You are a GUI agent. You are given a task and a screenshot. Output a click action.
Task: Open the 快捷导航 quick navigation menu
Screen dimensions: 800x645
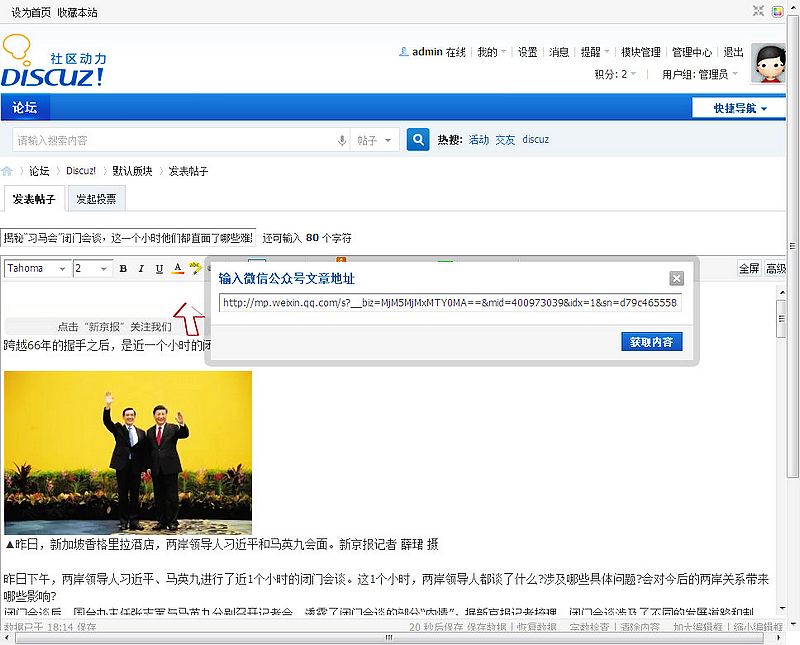click(739, 108)
